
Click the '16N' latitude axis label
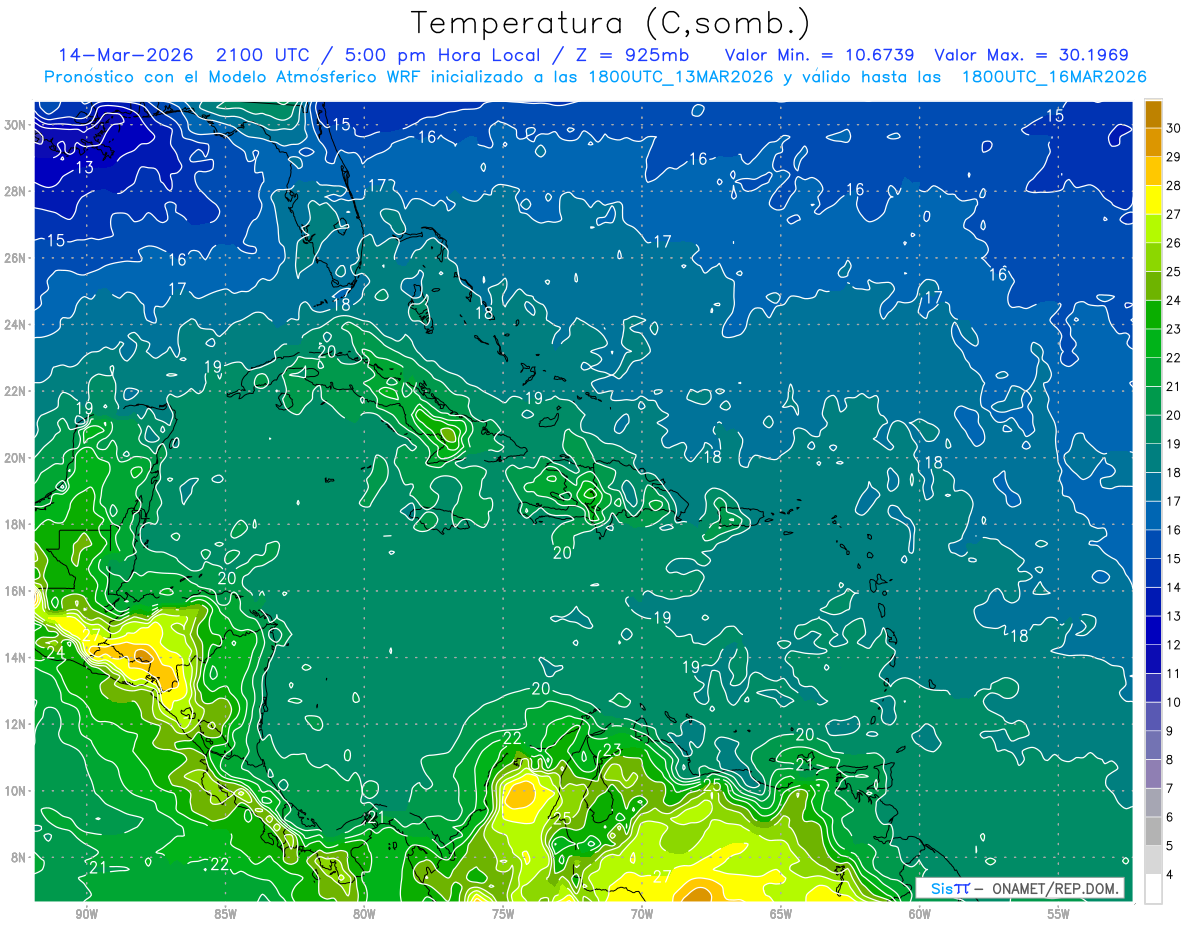(16, 590)
